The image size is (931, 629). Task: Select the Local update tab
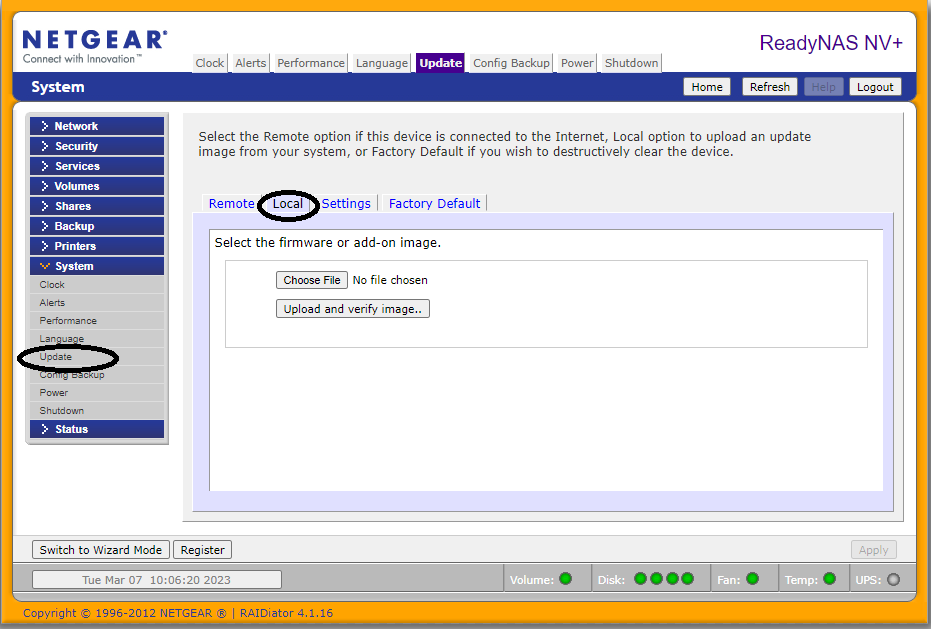[x=288, y=204]
